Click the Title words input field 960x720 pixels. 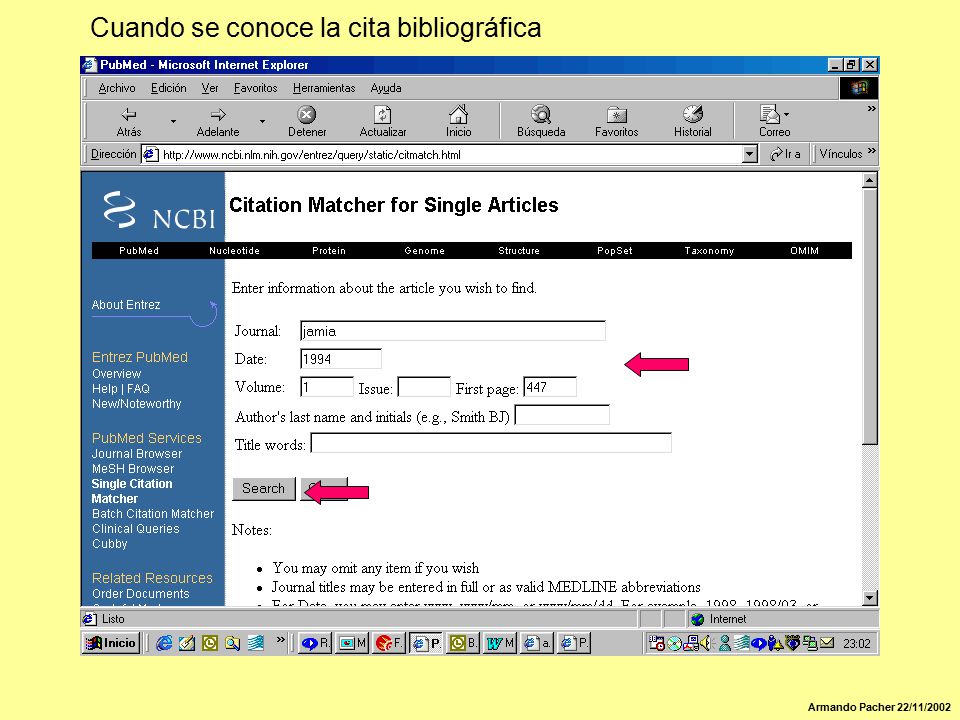coord(491,443)
